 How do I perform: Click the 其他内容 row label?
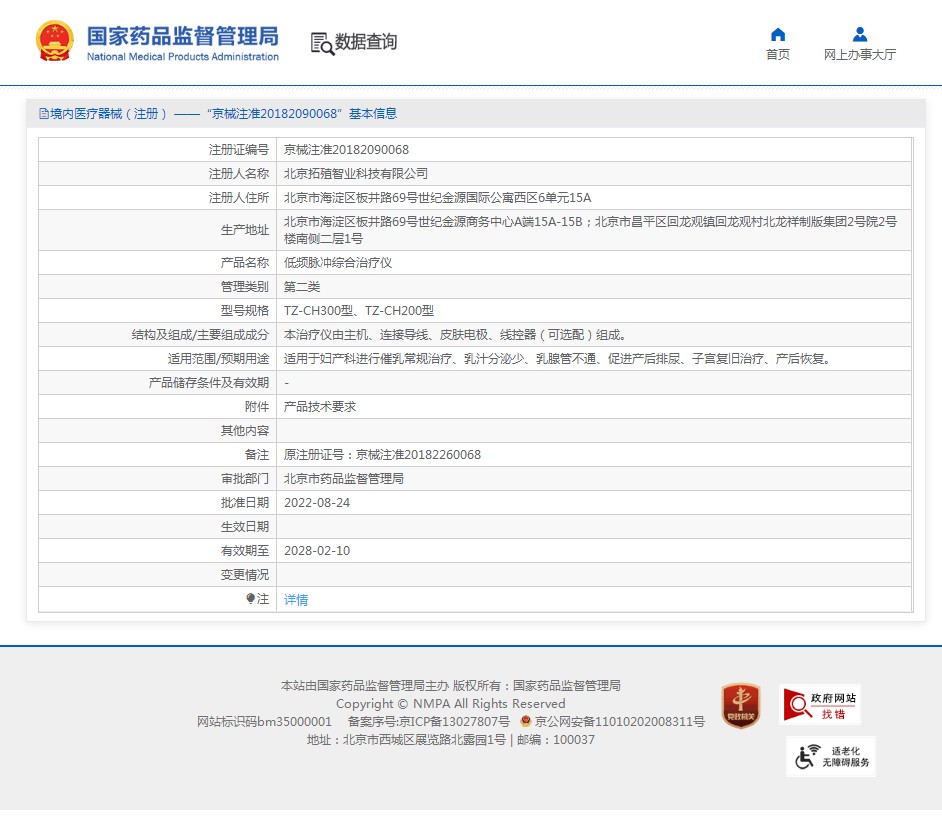point(245,431)
